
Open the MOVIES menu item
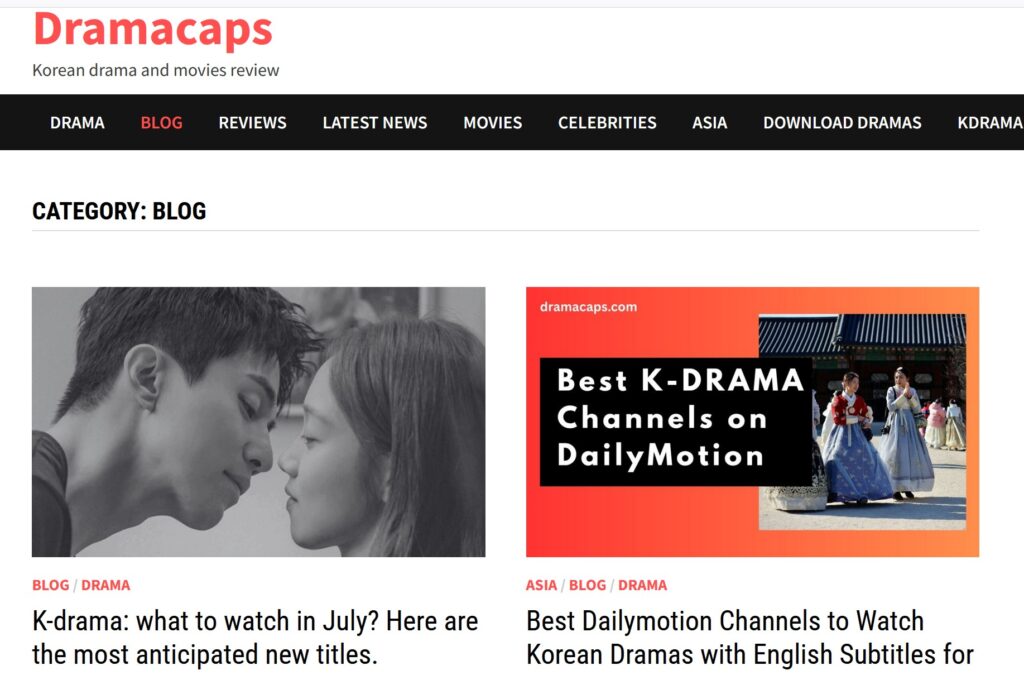click(492, 123)
